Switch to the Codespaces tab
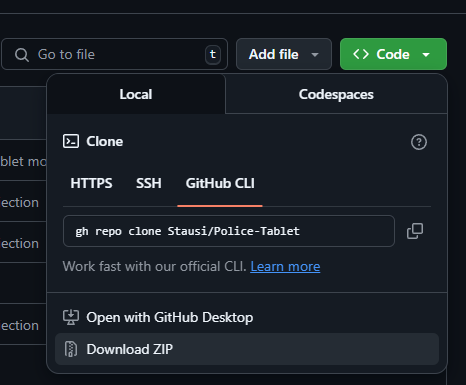This screenshot has height=385, width=466. (x=336, y=94)
